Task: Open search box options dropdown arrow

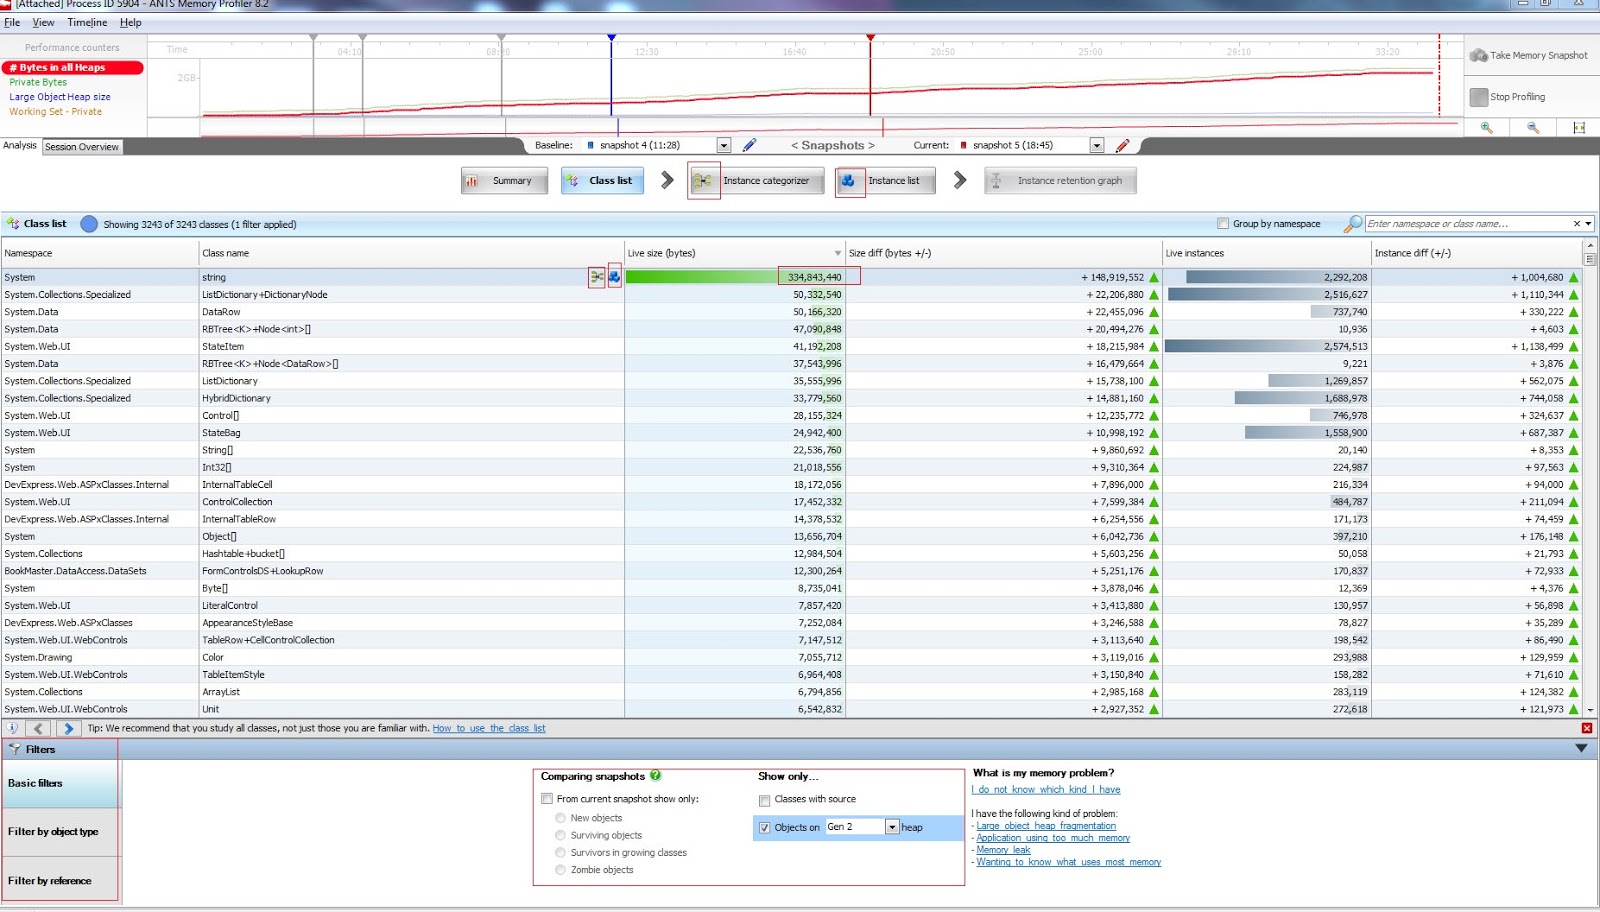Action: coord(1588,224)
